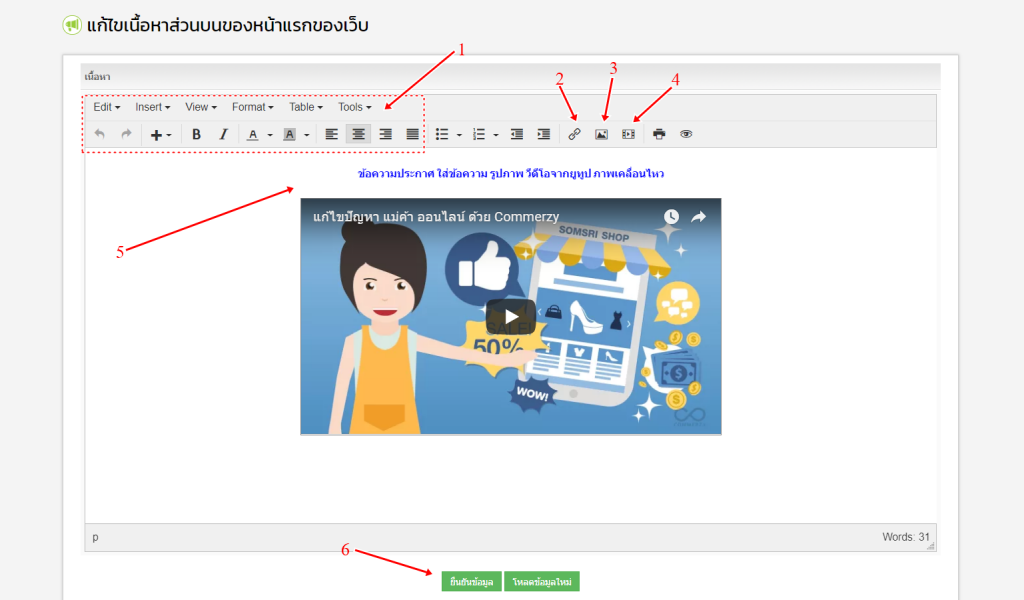Open the plus Insert quick menu
The height and width of the screenshot is (600, 1024).
(161, 134)
